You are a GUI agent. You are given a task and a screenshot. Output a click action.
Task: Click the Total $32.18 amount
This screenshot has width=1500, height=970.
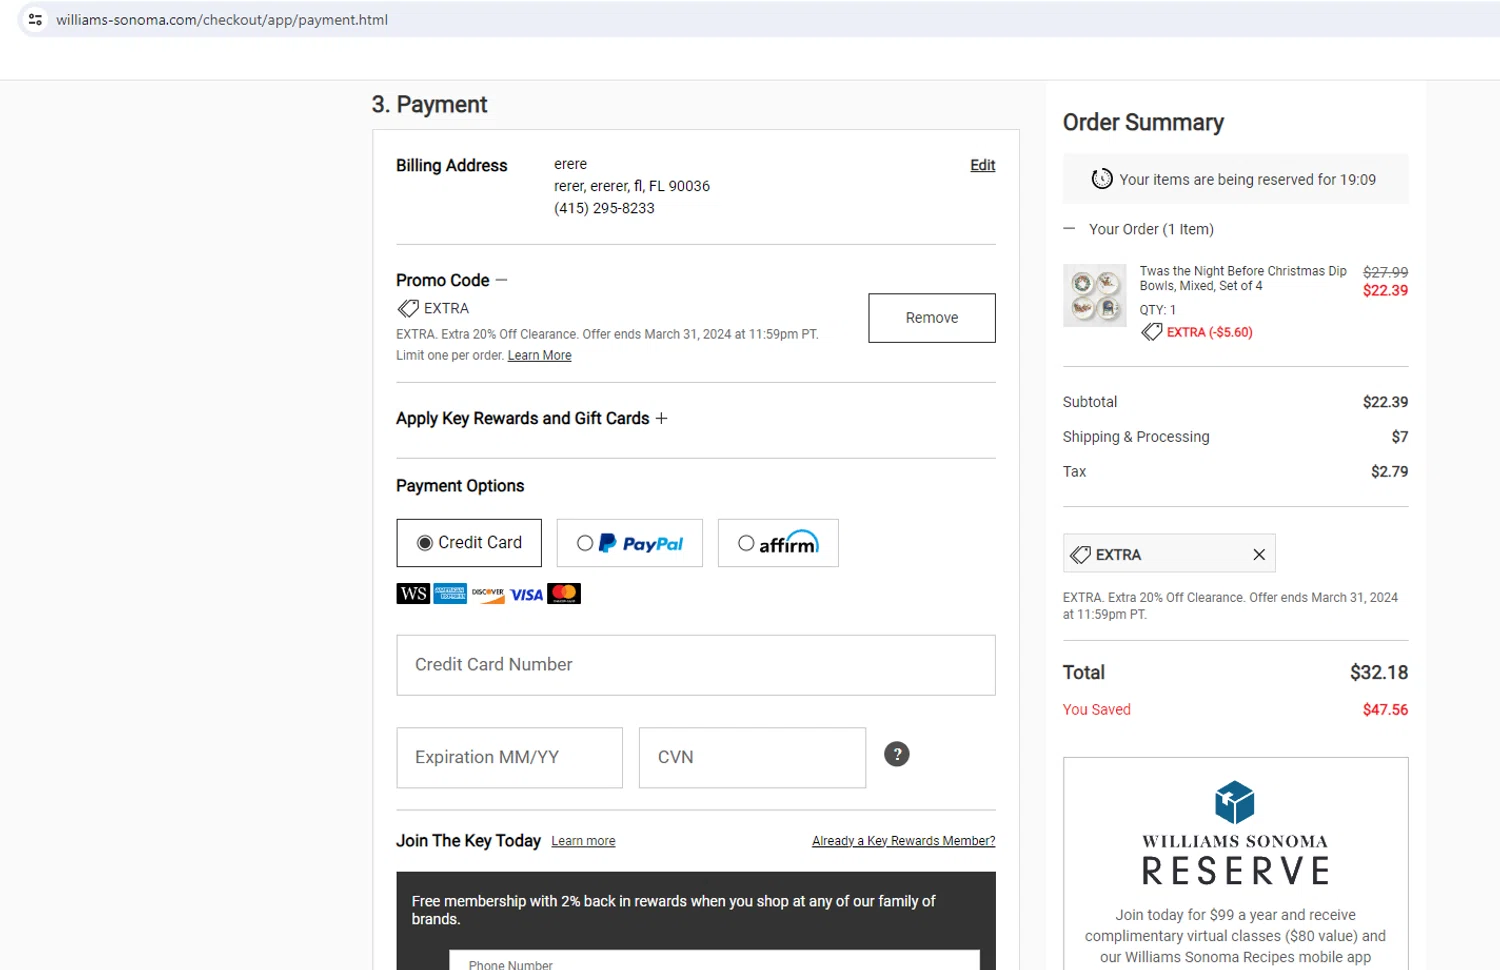[1379, 673]
